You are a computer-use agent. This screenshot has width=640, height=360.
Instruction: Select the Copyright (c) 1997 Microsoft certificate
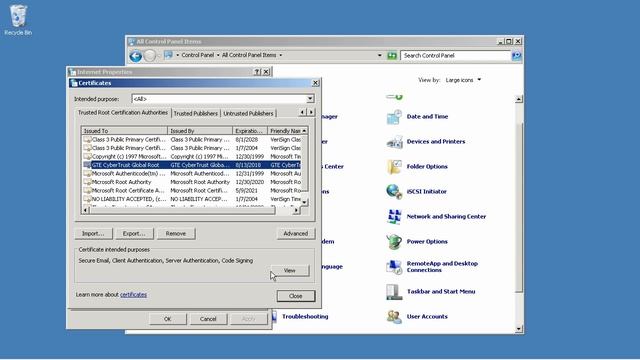click(192, 156)
